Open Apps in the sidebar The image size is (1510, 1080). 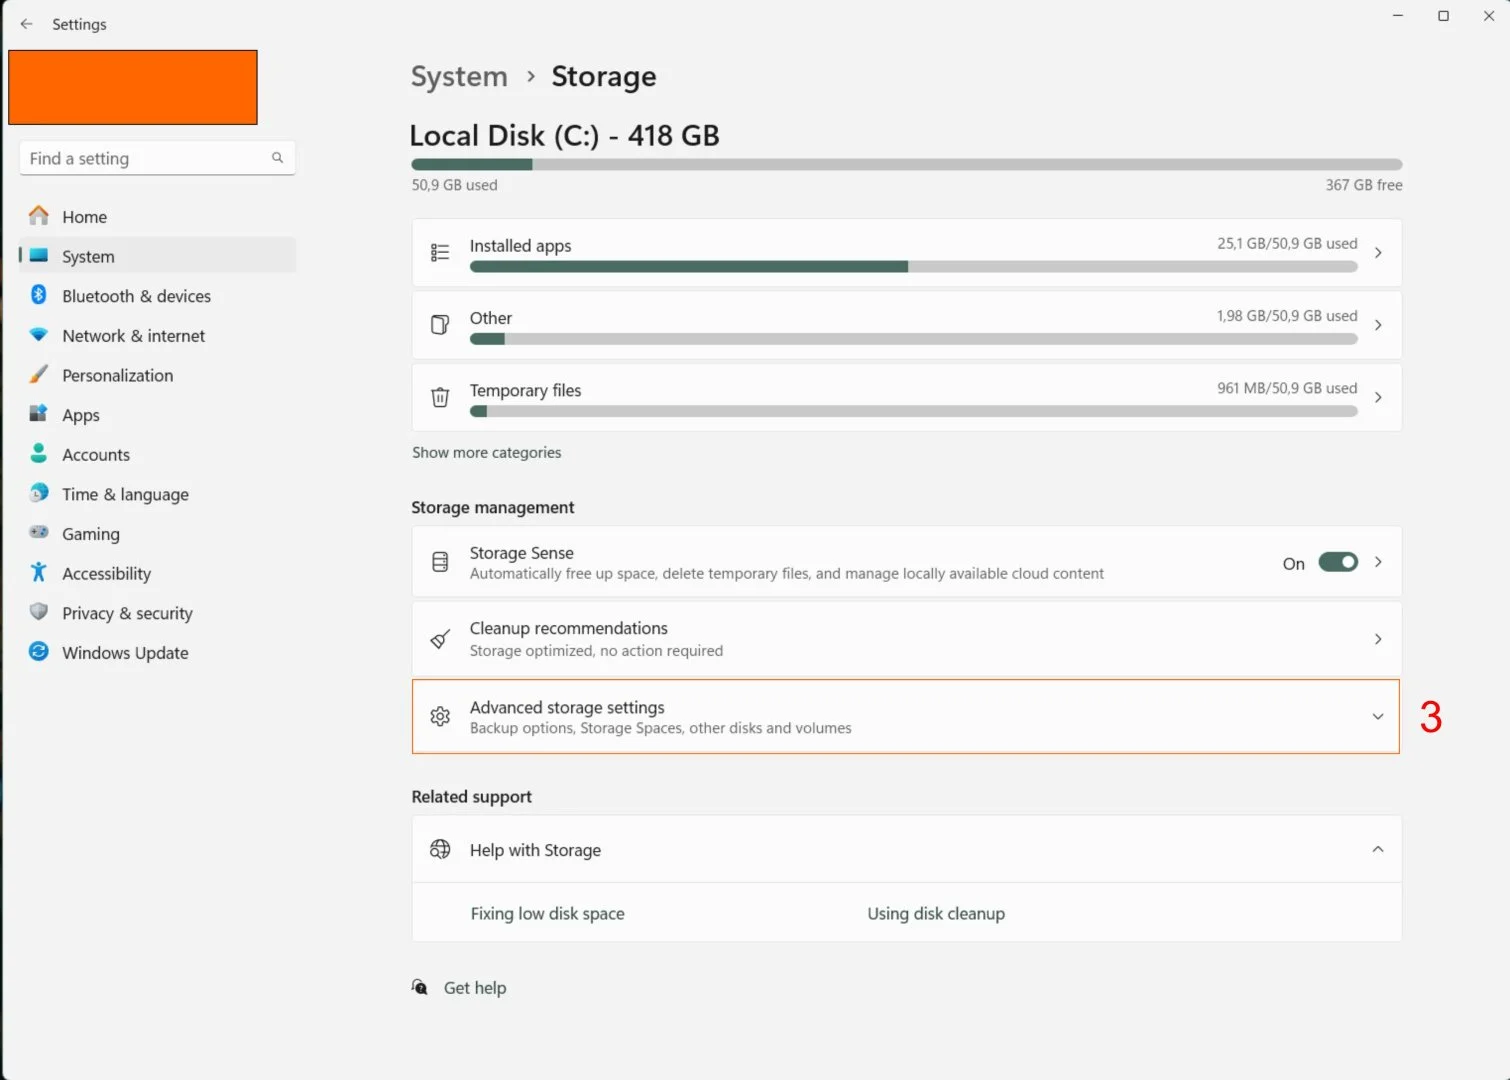pyautogui.click(x=158, y=415)
